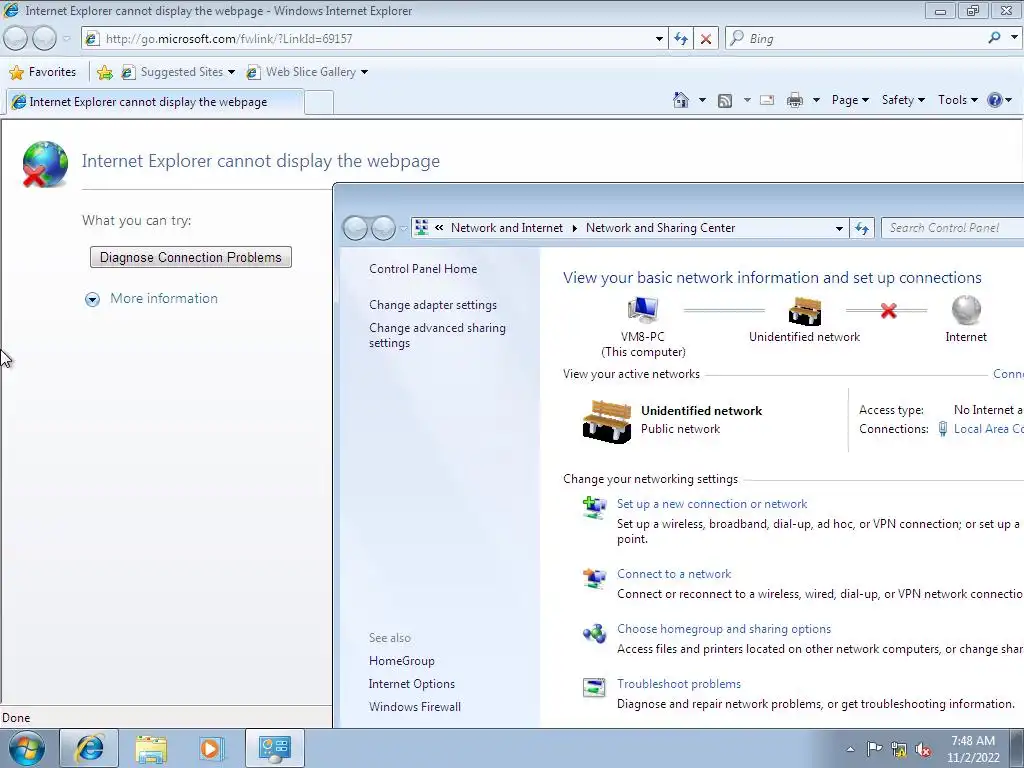Open the Print dropdown arrow
The image size is (1024, 768).
click(816, 100)
